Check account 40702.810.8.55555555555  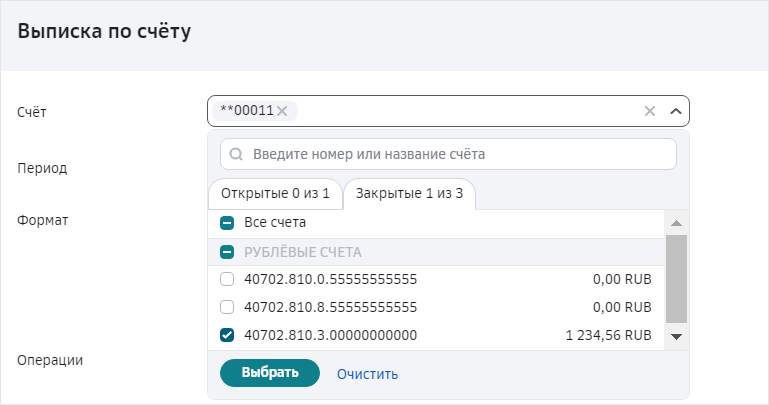pyautogui.click(x=227, y=307)
